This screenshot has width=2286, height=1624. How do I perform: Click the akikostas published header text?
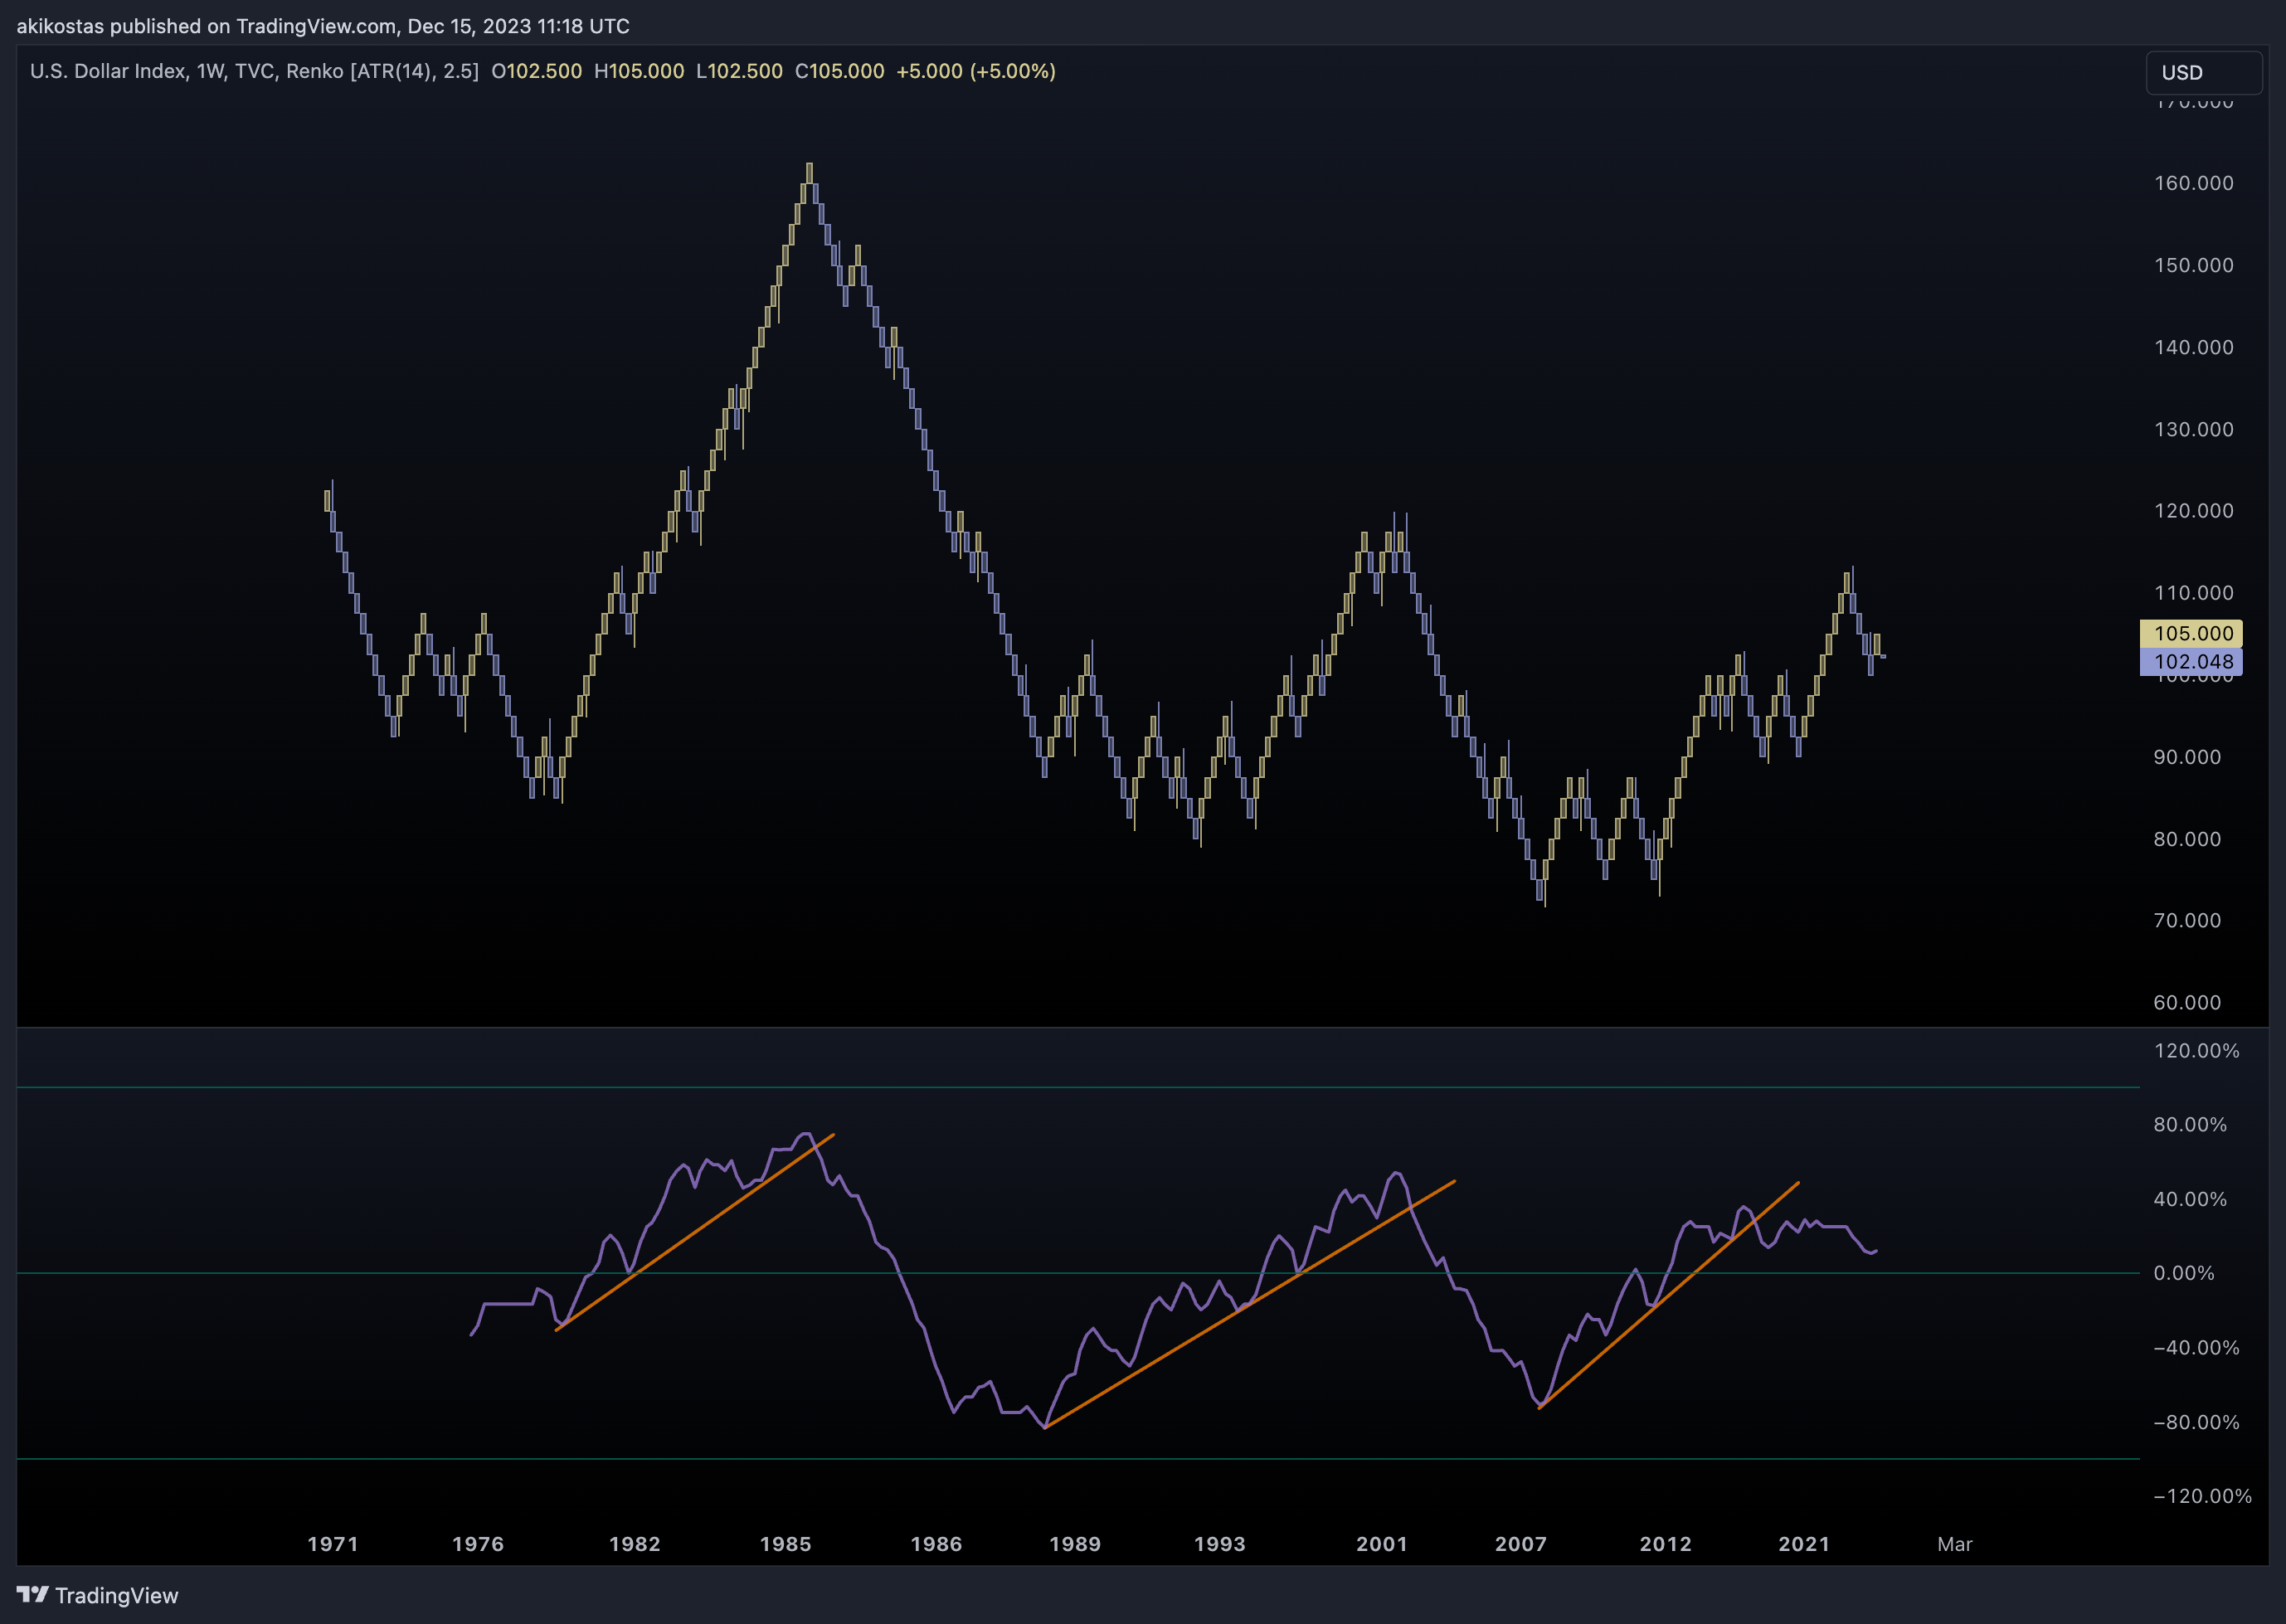323,26
